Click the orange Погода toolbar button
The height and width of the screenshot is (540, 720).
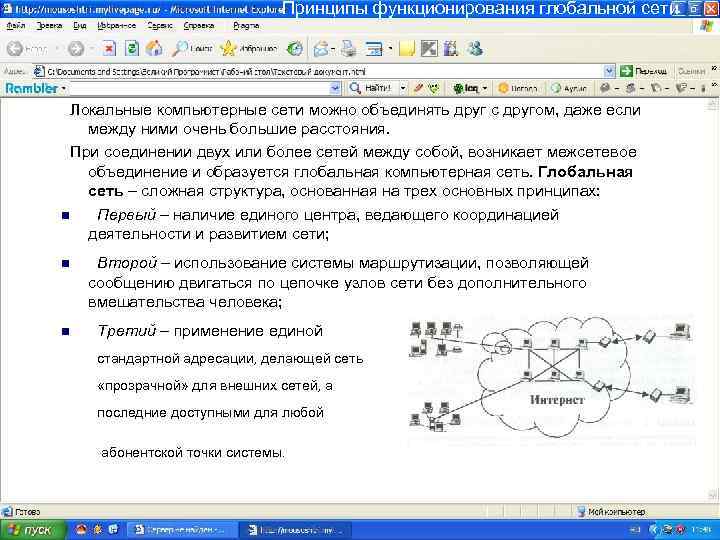[518, 88]
